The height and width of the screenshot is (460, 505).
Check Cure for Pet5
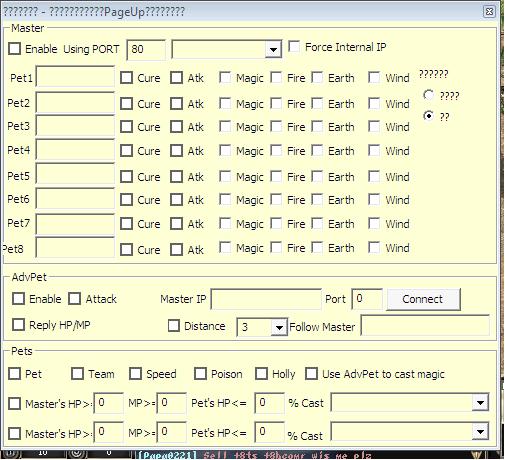[x=126, y=176]
